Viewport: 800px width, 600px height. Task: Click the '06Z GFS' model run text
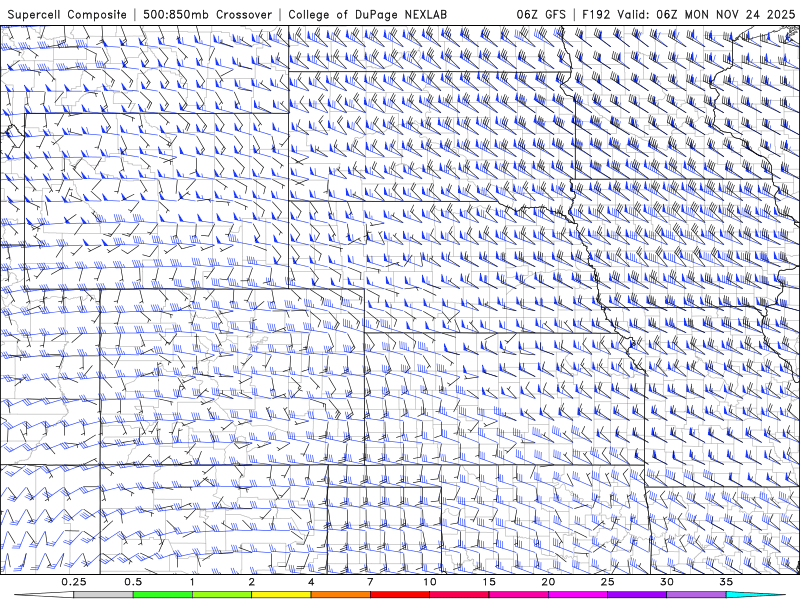(x=541, y=14)
